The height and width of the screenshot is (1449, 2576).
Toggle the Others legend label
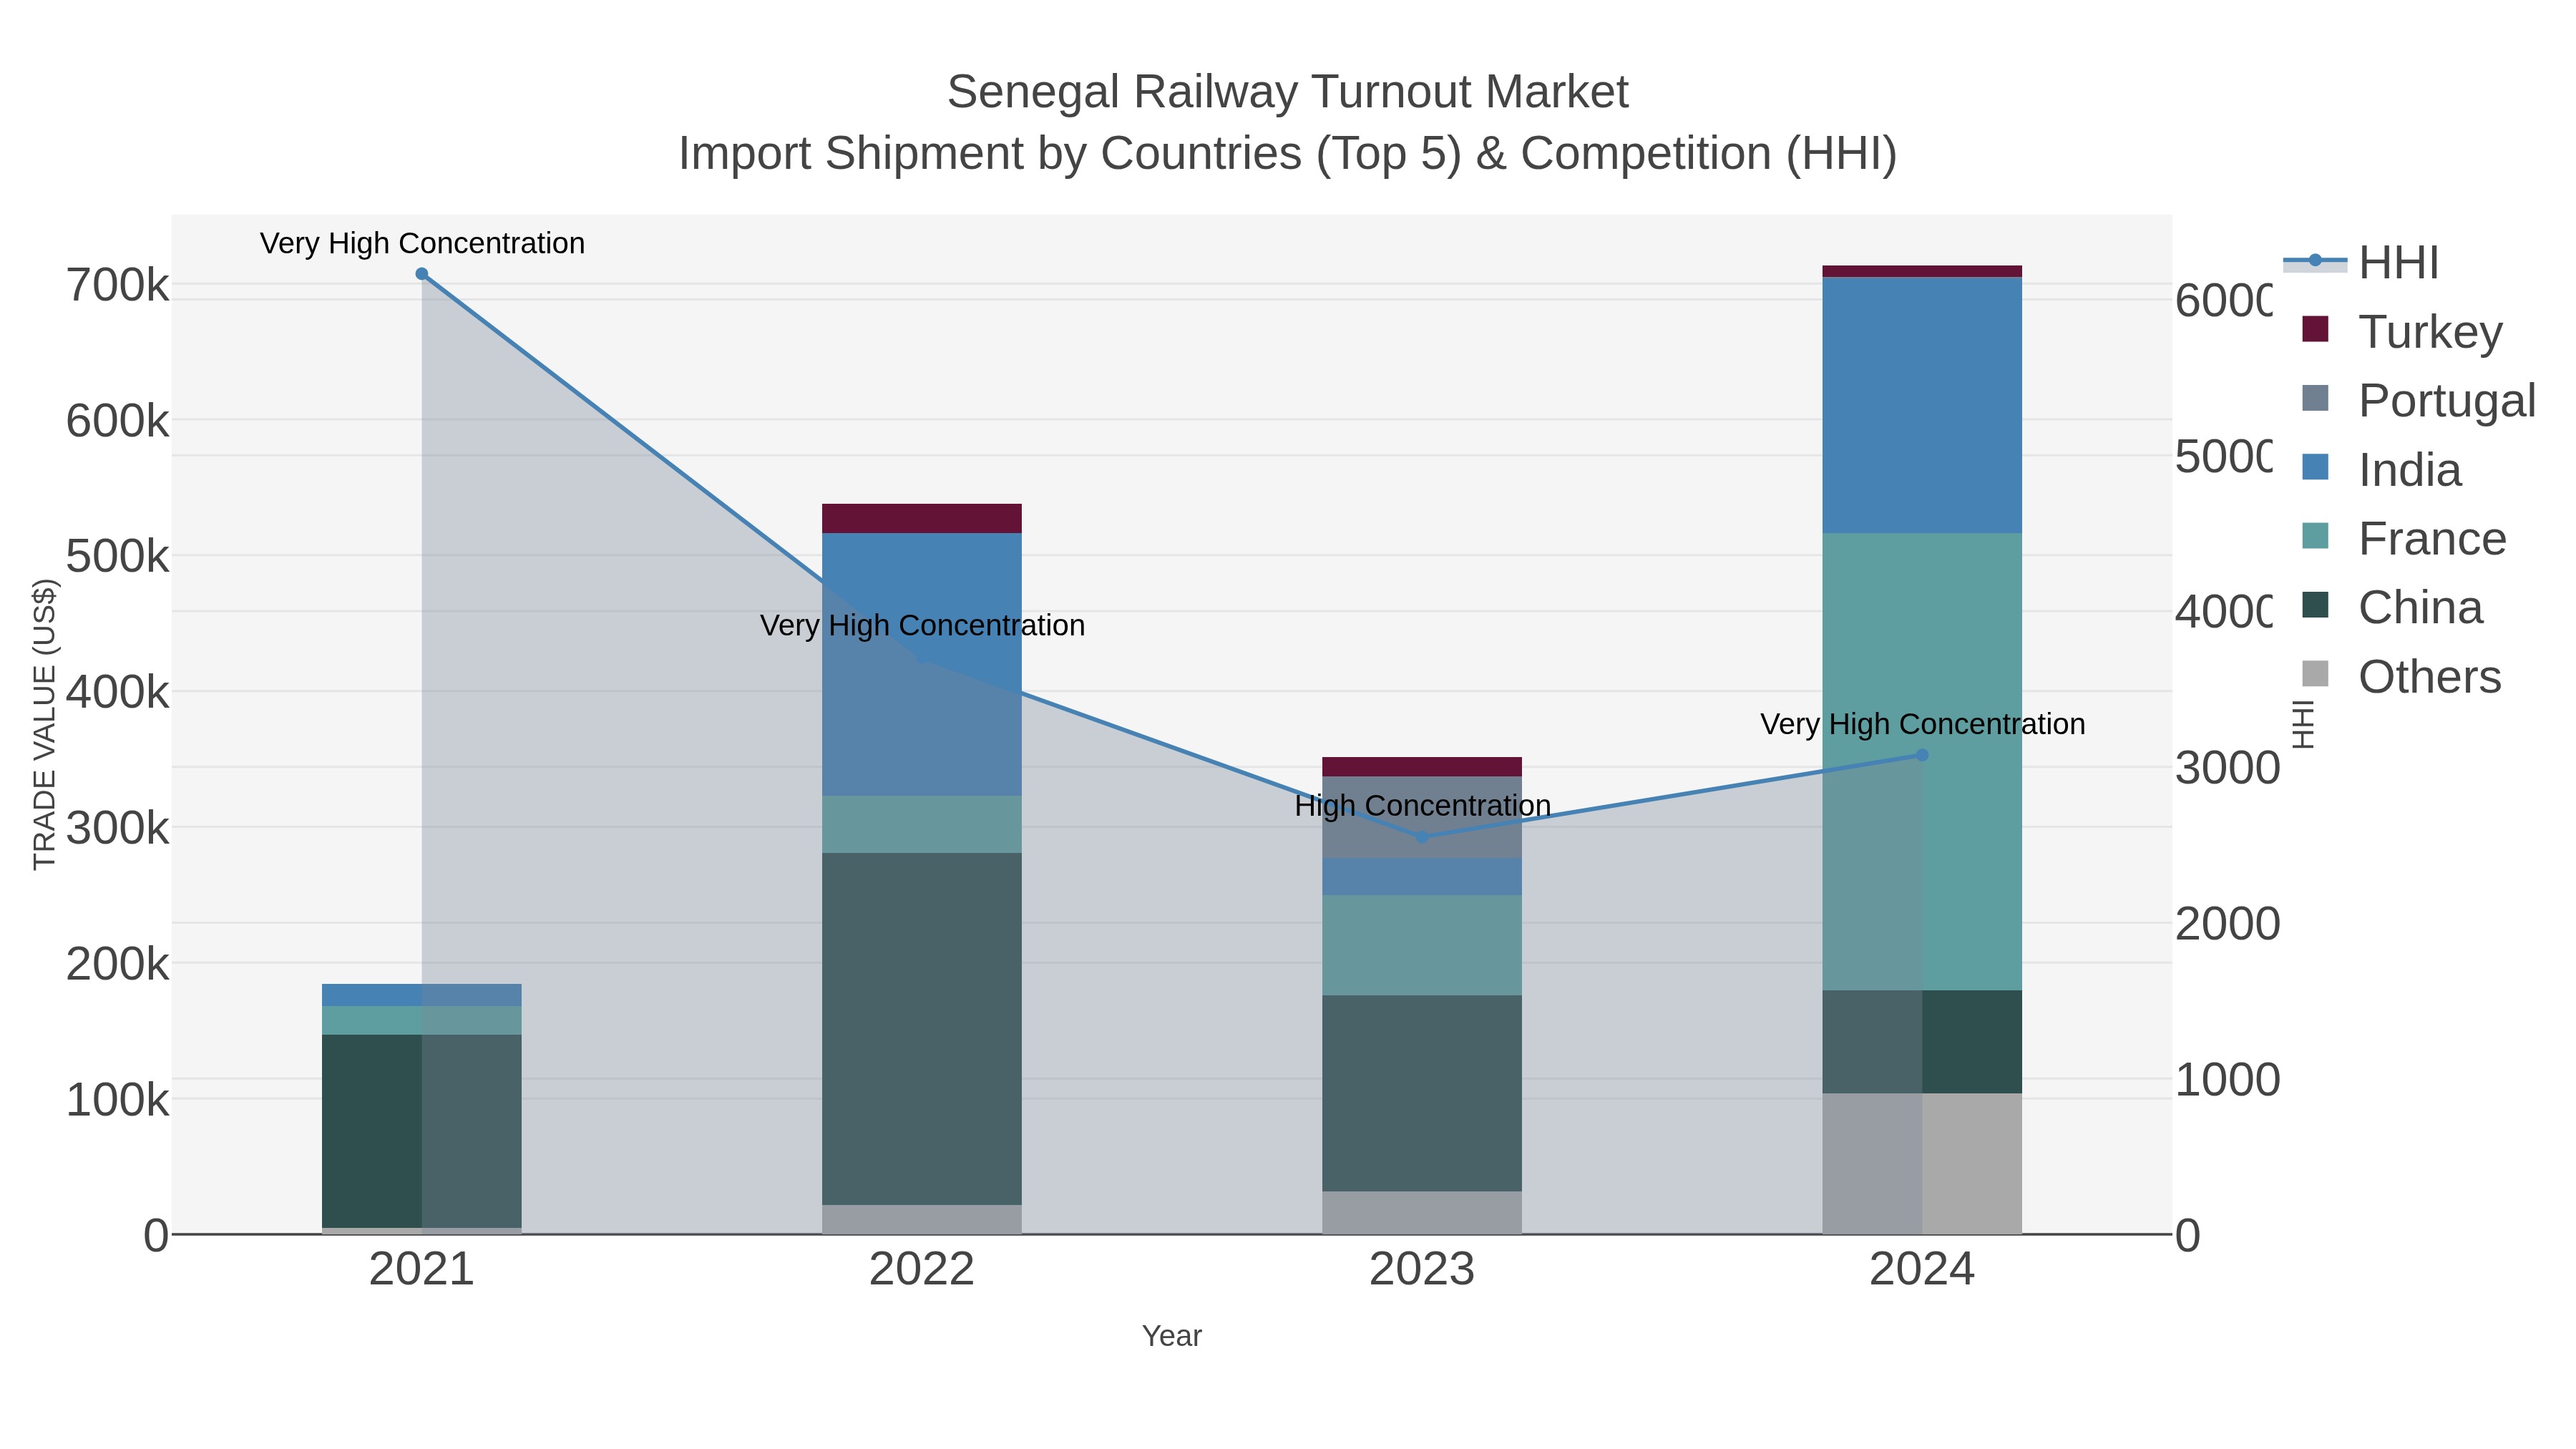tap(2430, 677)
